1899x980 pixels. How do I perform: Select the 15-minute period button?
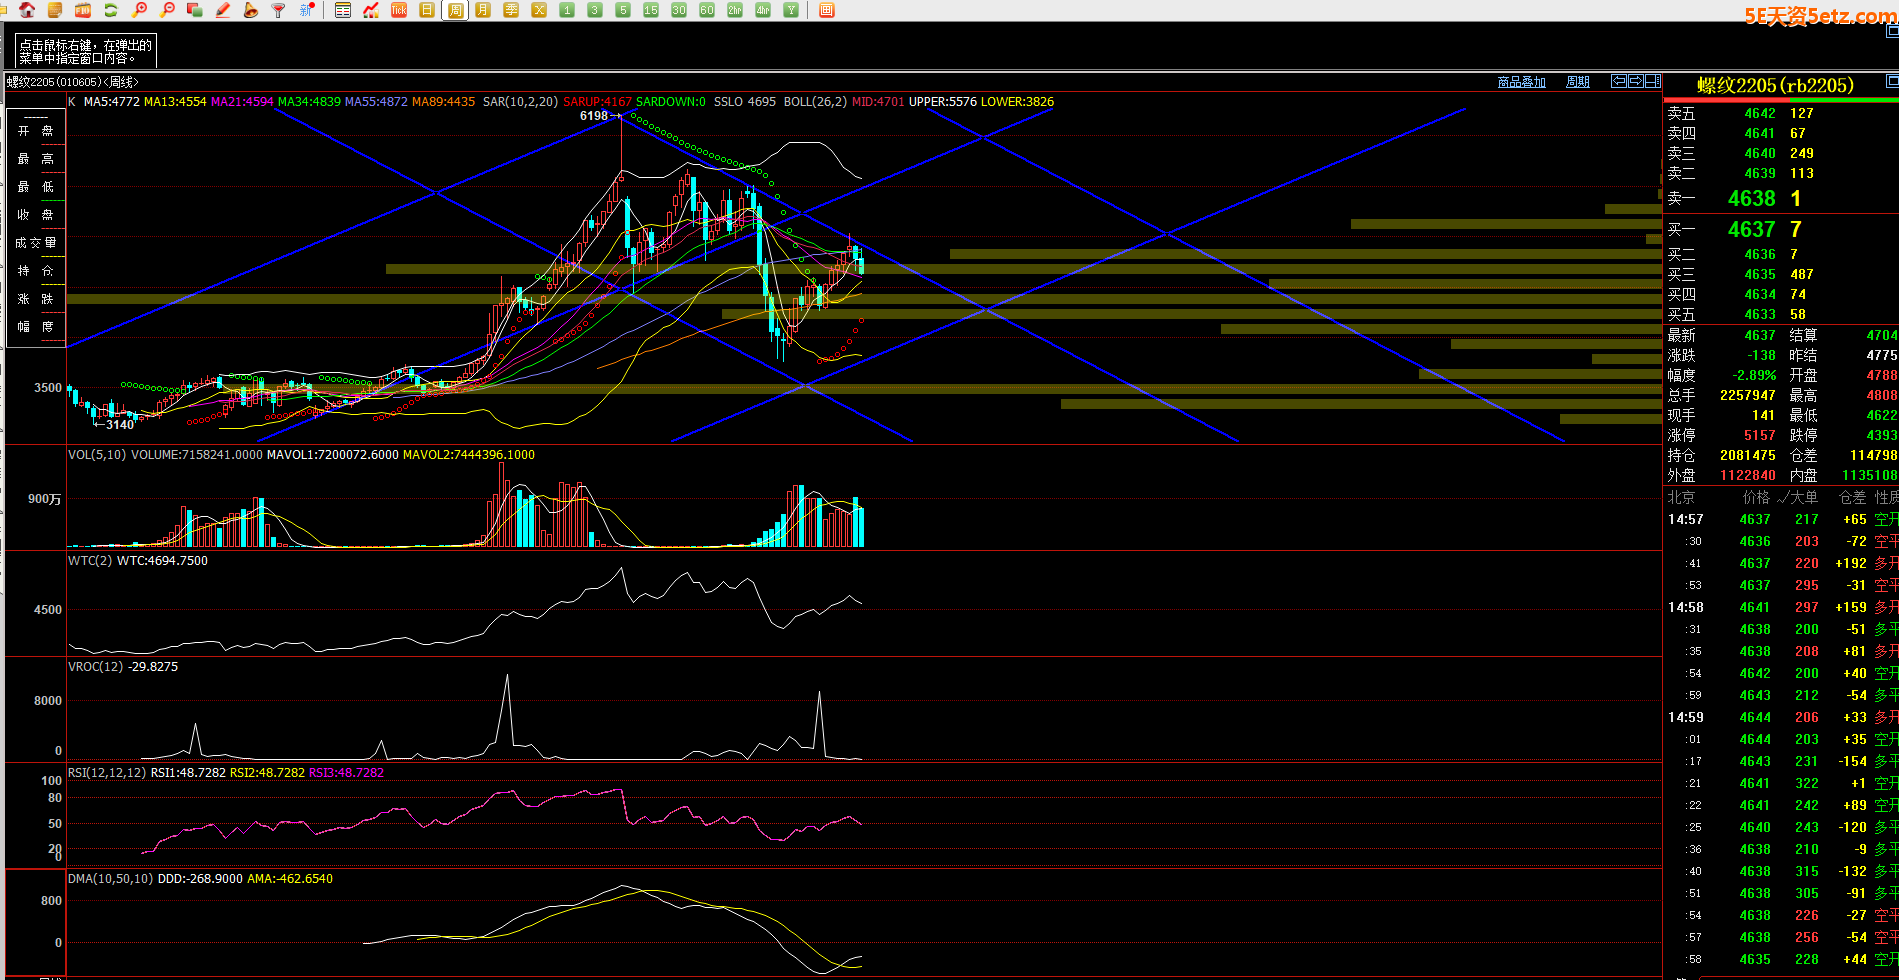[651, 10]
